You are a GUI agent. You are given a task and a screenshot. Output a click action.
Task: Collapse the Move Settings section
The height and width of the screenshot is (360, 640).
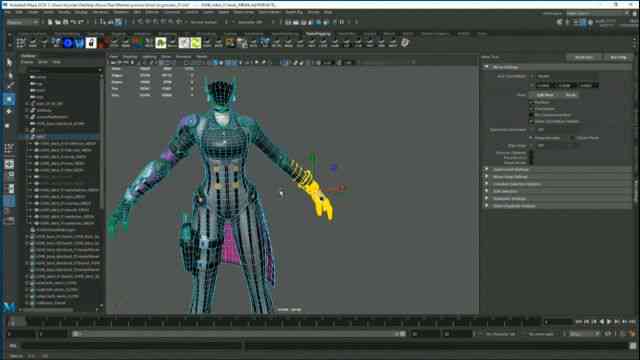(x=557, y=67)
